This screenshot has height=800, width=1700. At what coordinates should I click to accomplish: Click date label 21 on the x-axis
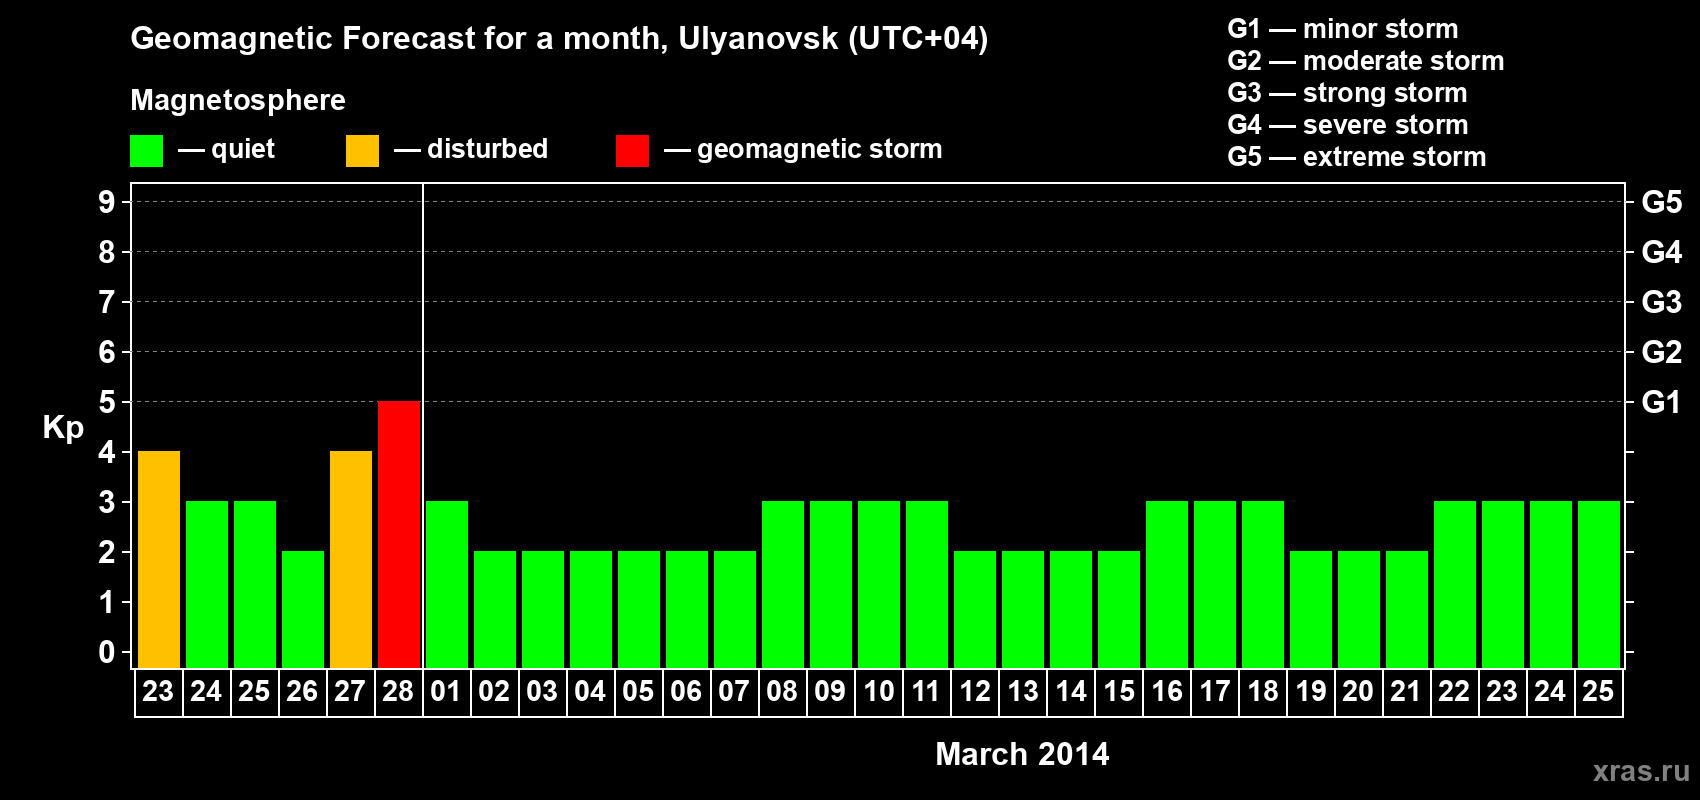click(x=1406, y=692)
